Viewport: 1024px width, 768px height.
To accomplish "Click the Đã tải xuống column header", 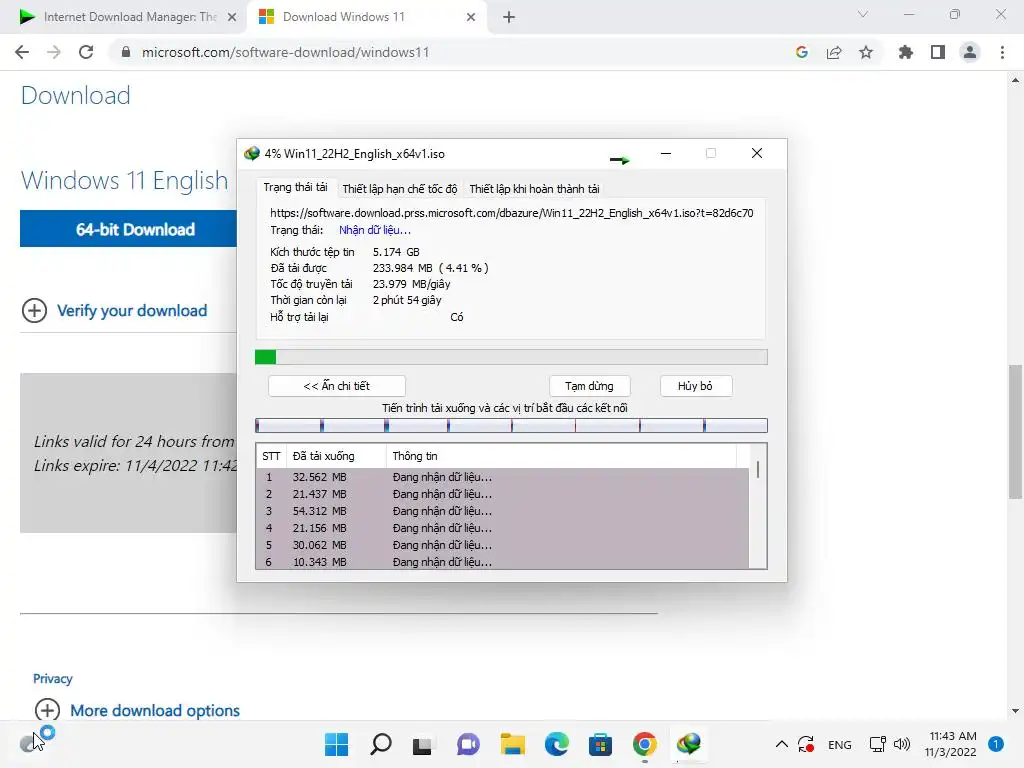I will click(x=336, y=456).
